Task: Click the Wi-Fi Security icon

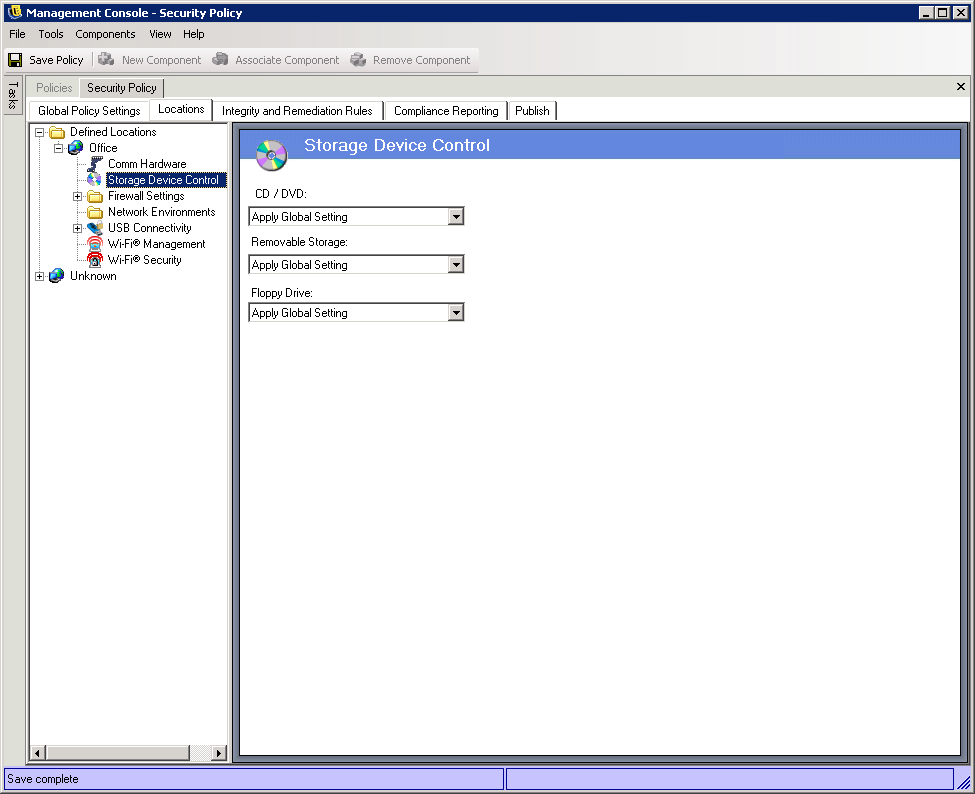Action: [x=95, y=260]
